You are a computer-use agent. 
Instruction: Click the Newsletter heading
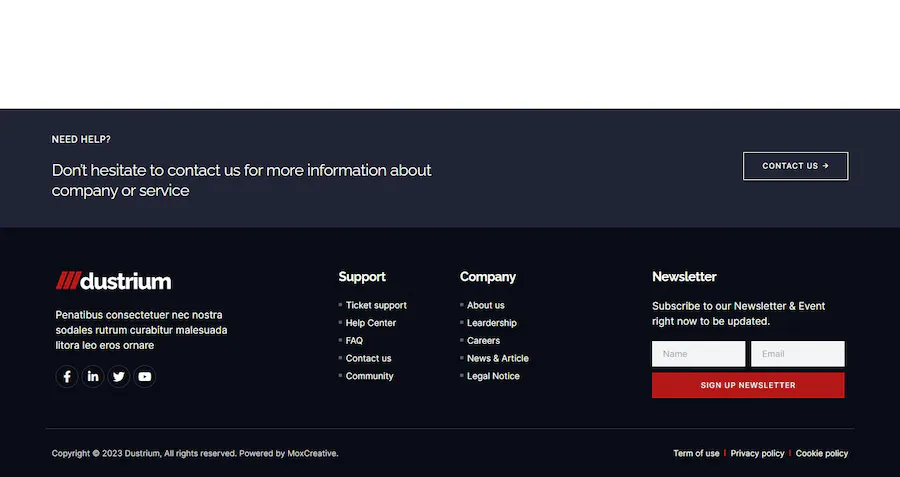point(684,277)
